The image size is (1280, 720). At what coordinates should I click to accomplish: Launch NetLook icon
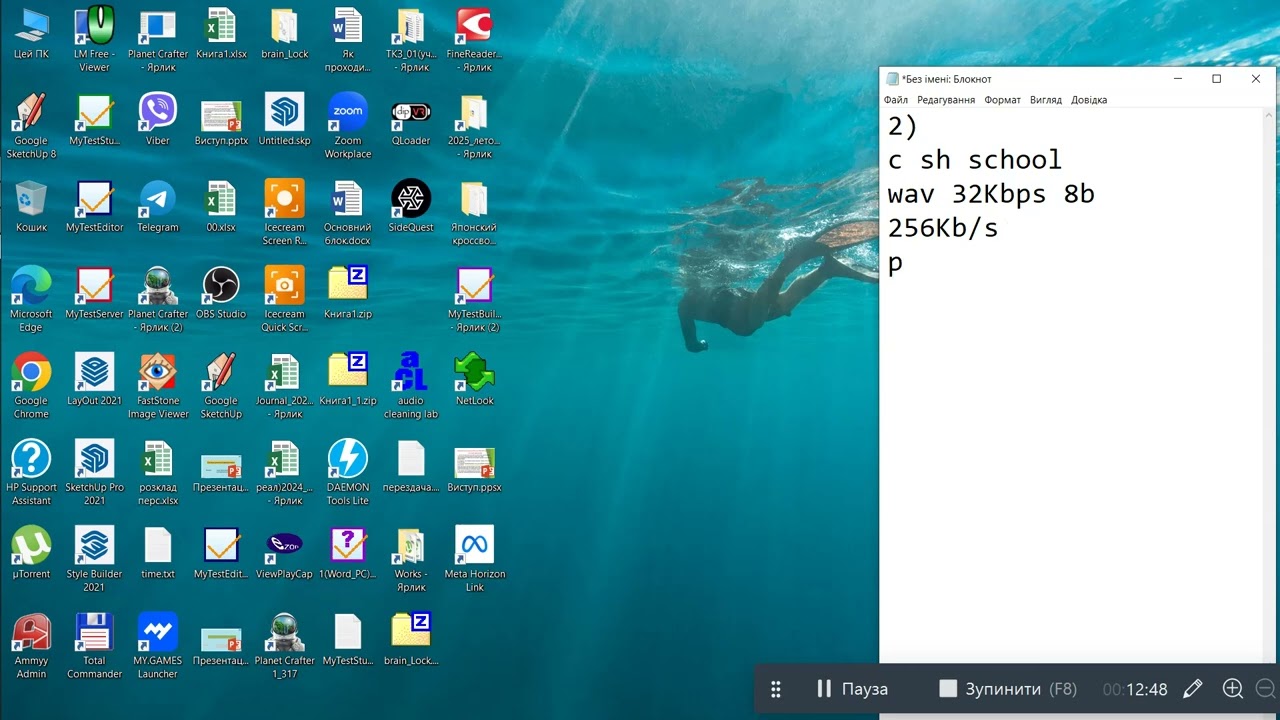[474, 379]
